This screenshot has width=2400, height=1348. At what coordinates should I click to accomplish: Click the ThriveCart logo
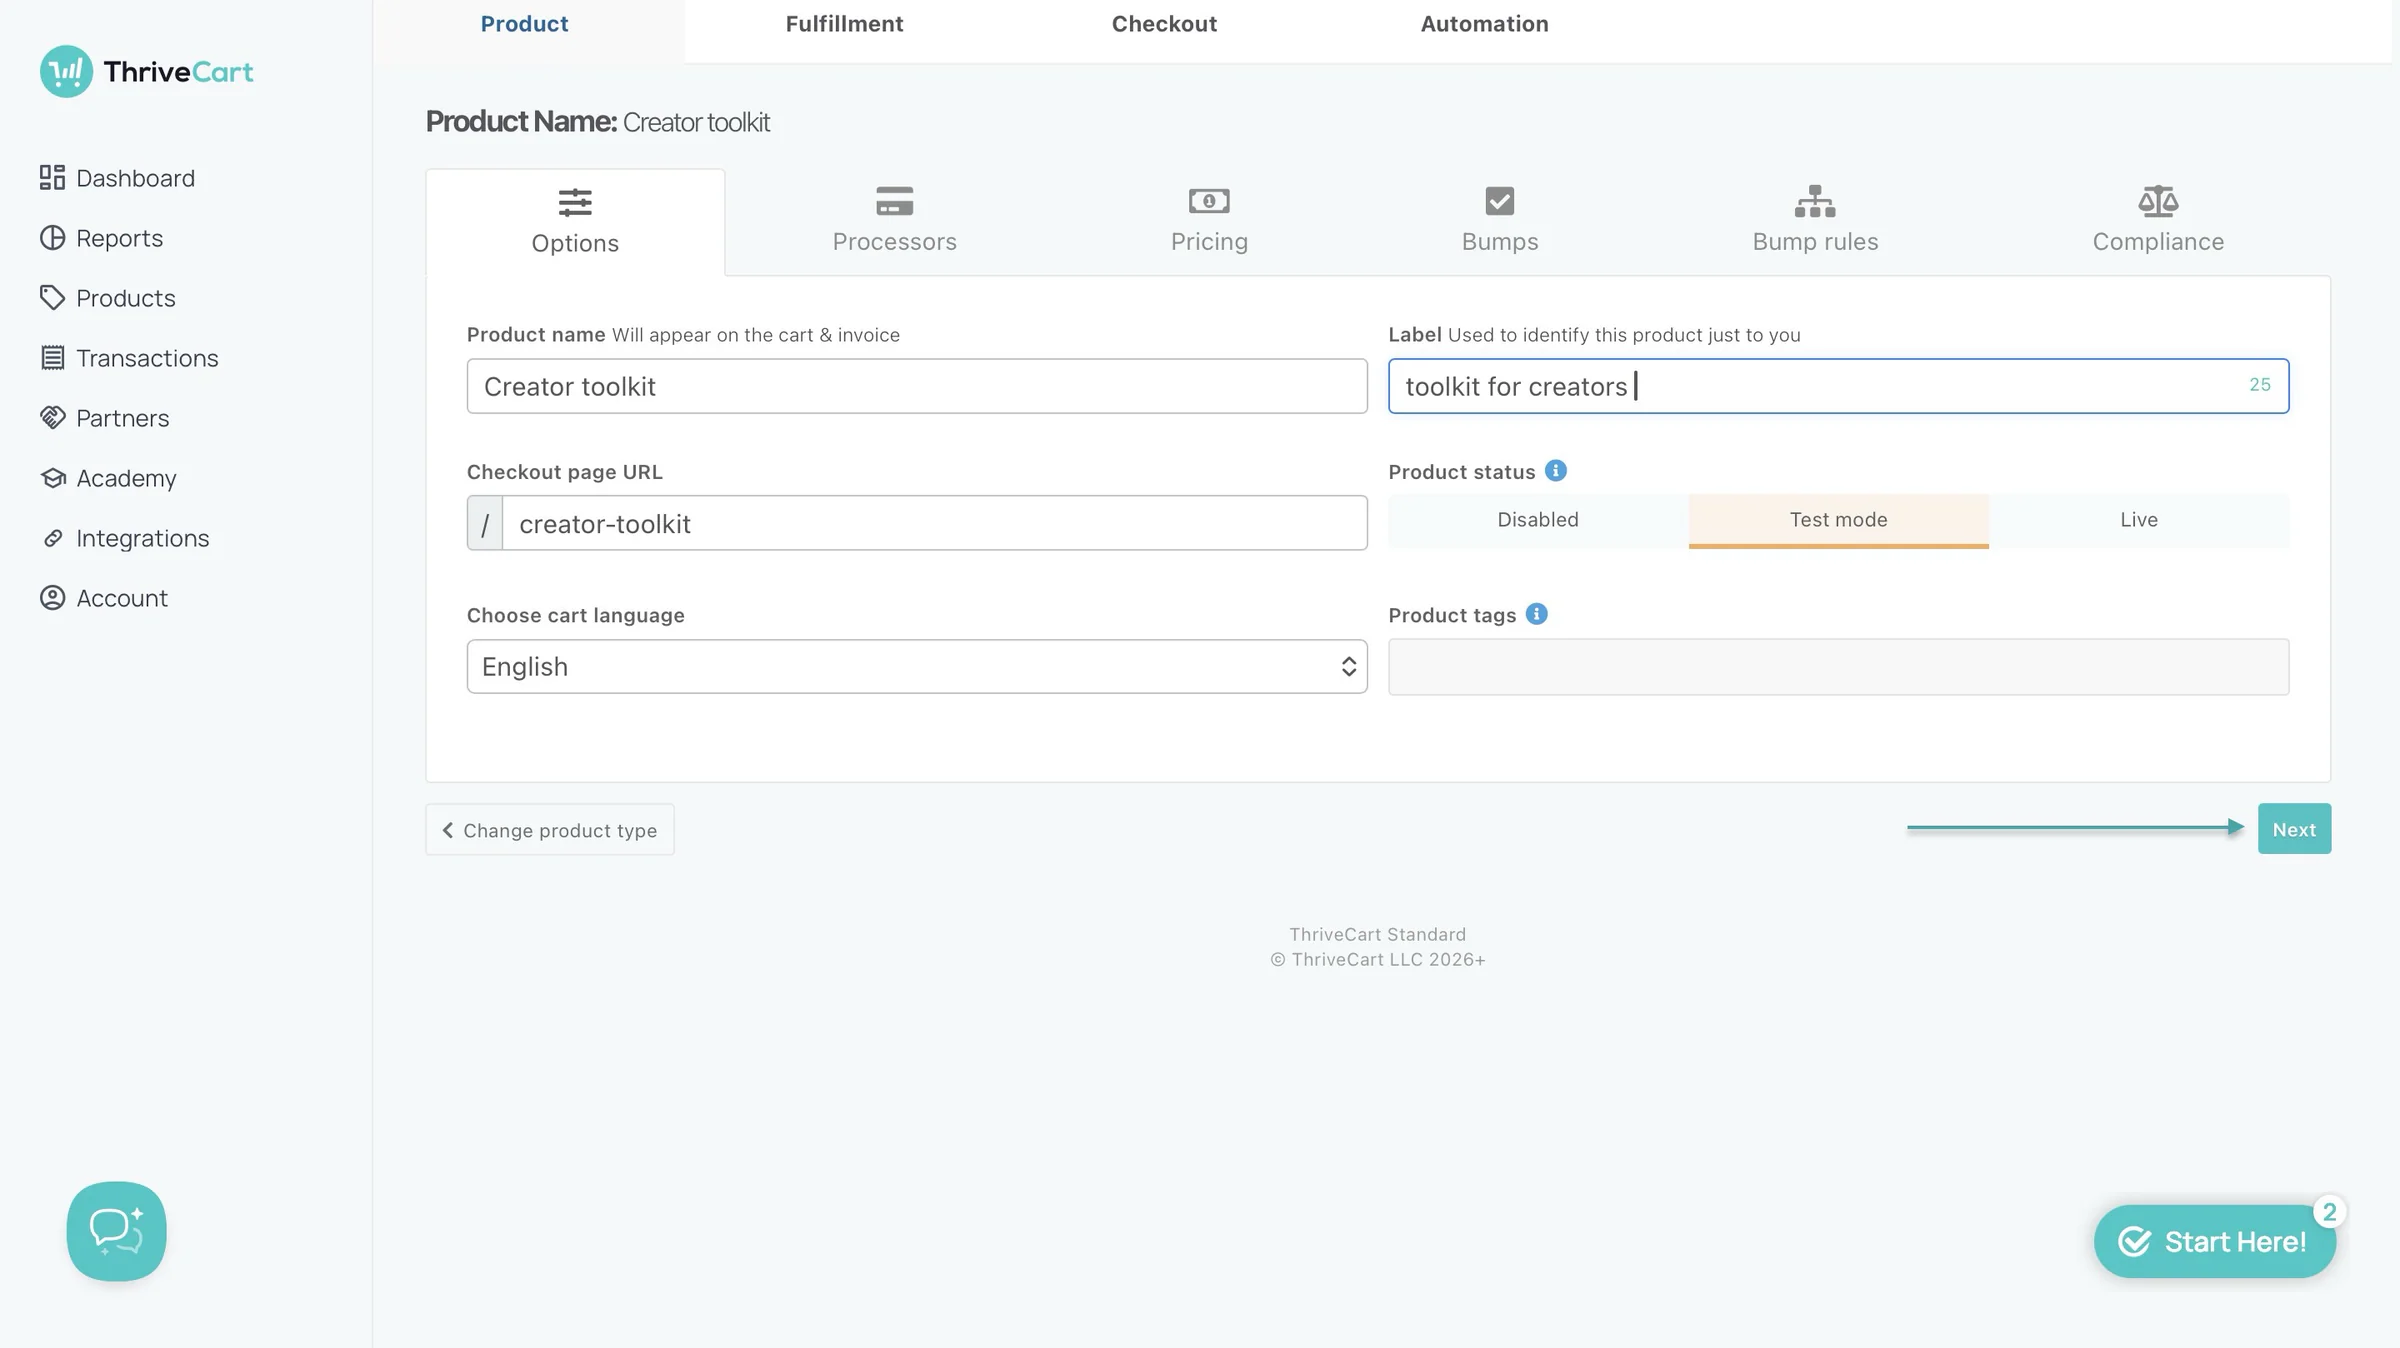pos(147,71)
